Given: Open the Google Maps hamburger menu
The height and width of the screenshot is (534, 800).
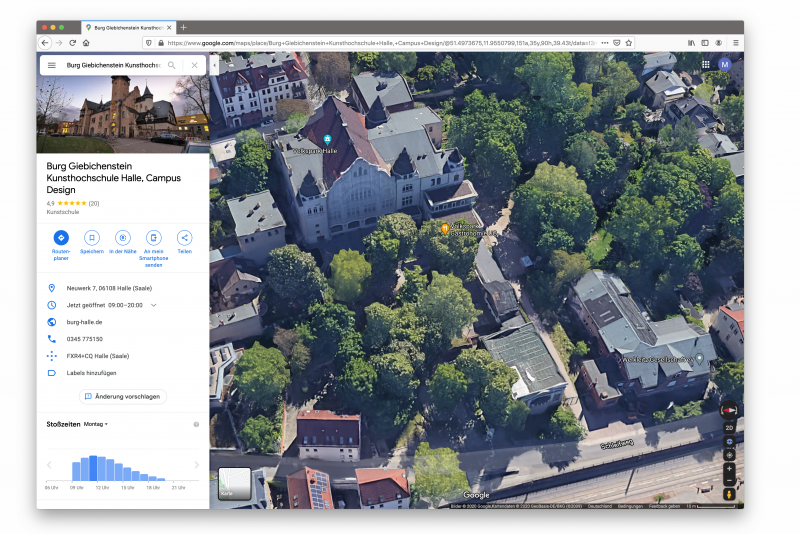Looking at the screenshot, I should (52, 65).
